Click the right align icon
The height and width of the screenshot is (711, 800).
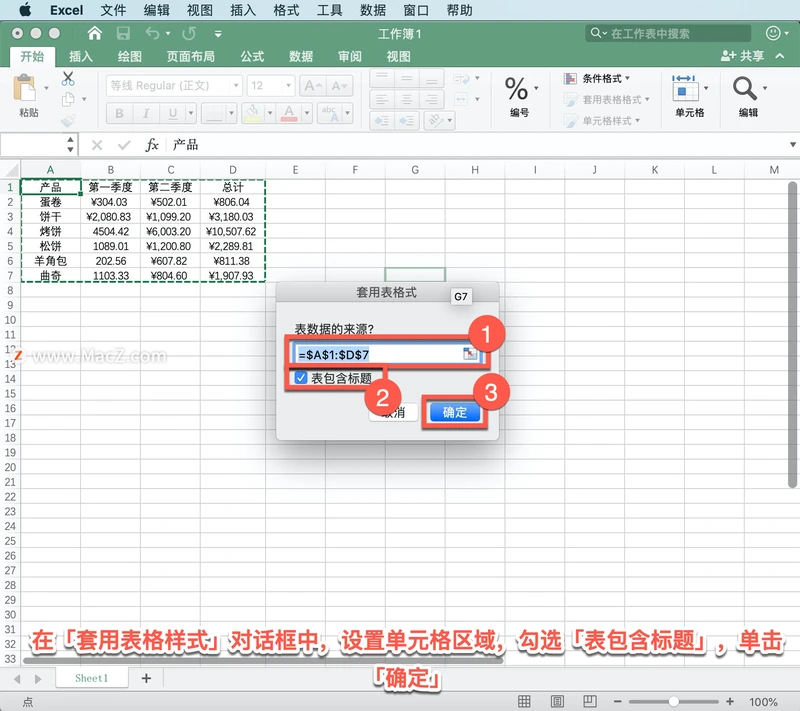tap(432, 99)
